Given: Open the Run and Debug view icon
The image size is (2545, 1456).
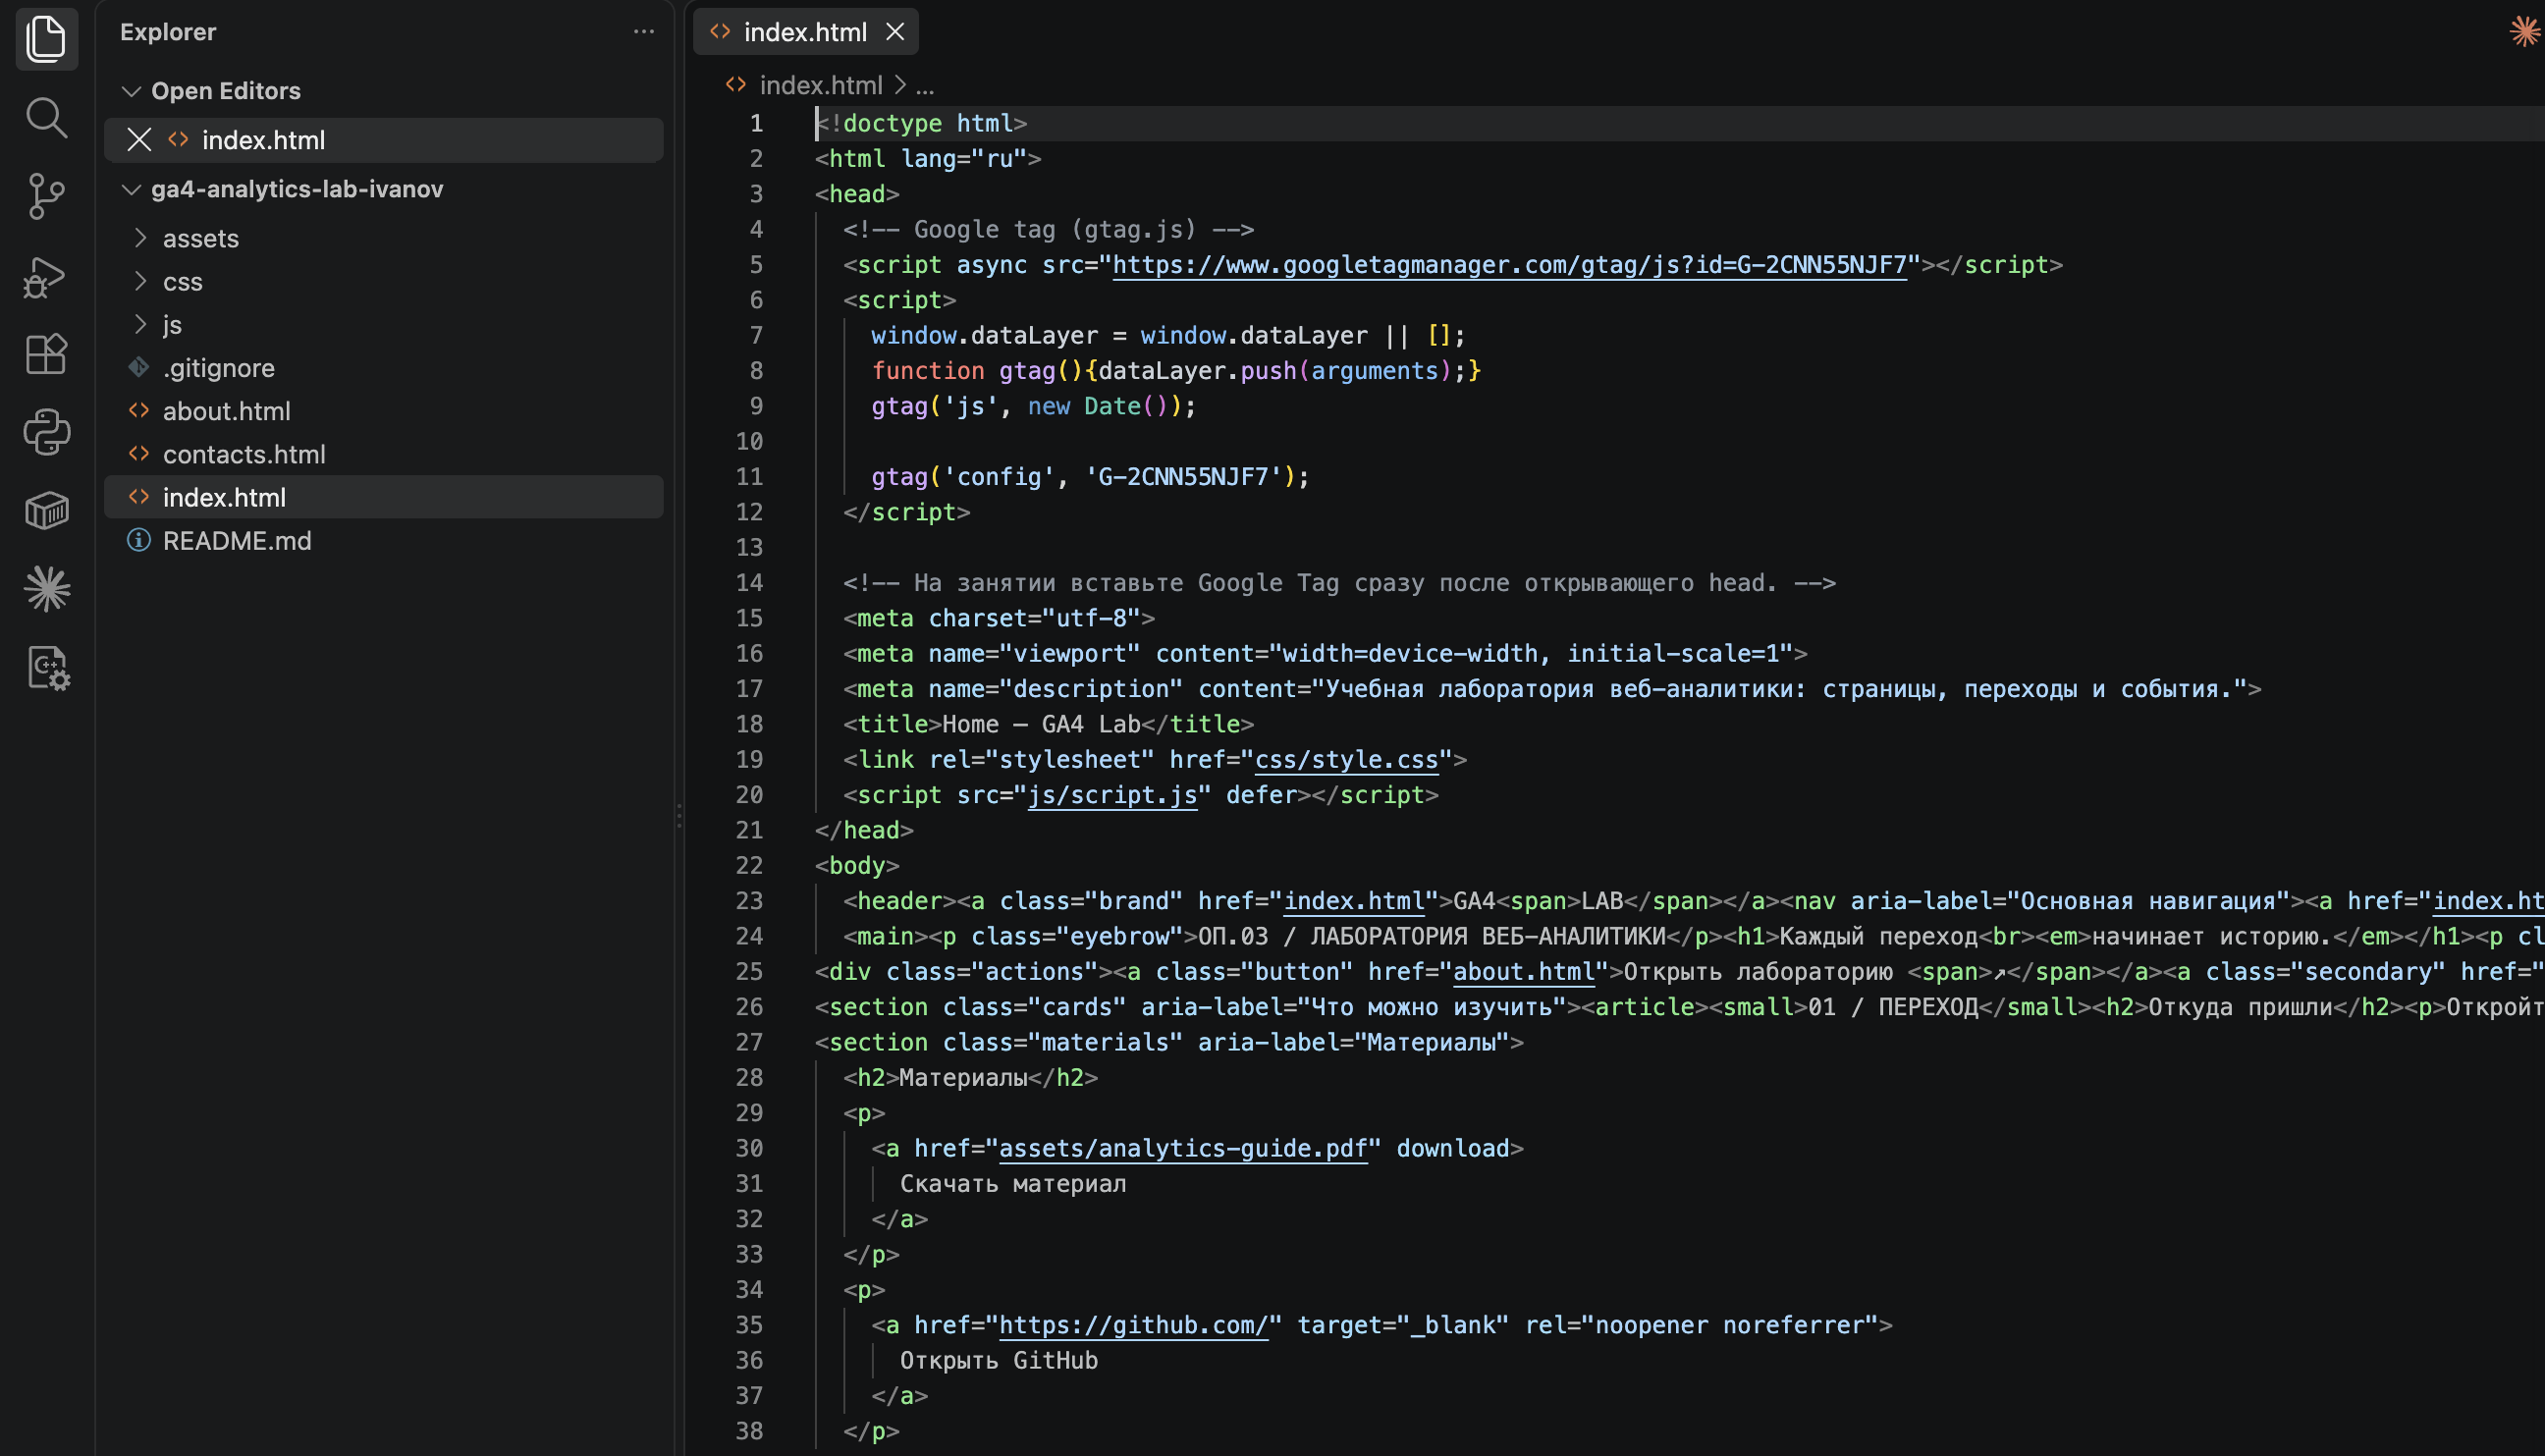Looking at the screenshot, I should [46, 276].
